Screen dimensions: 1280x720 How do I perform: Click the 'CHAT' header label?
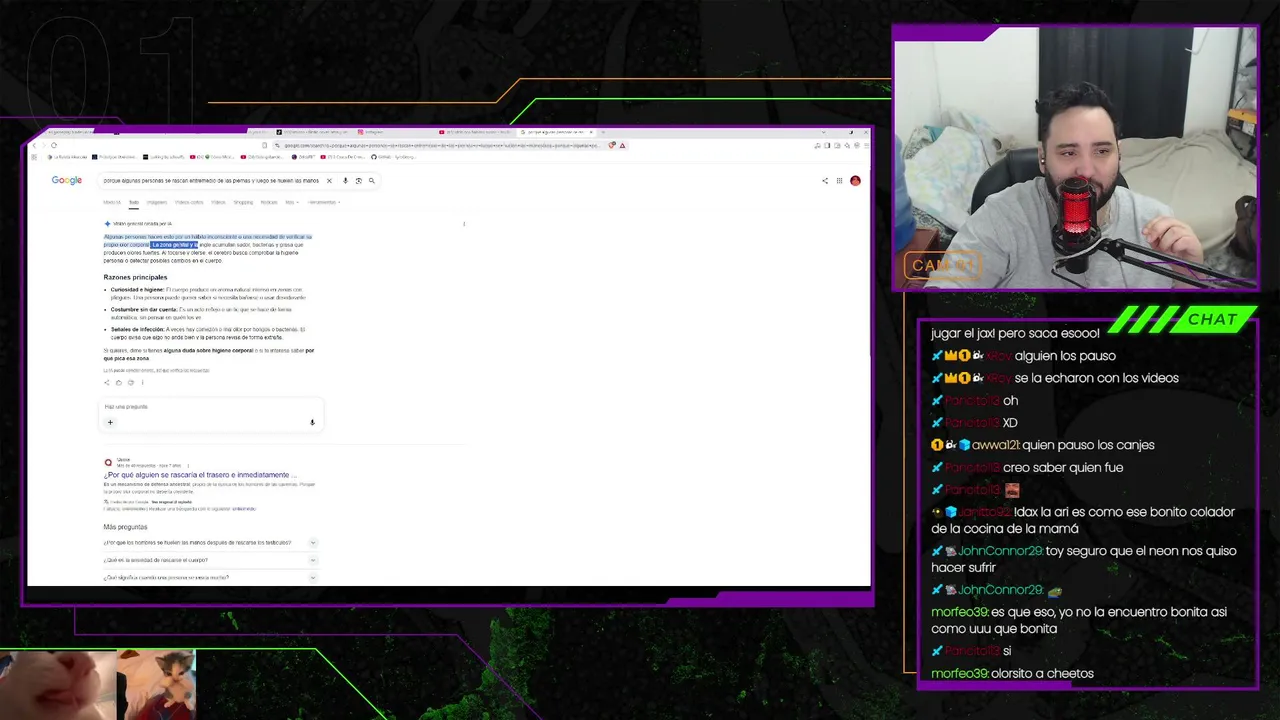point(1212,319)
